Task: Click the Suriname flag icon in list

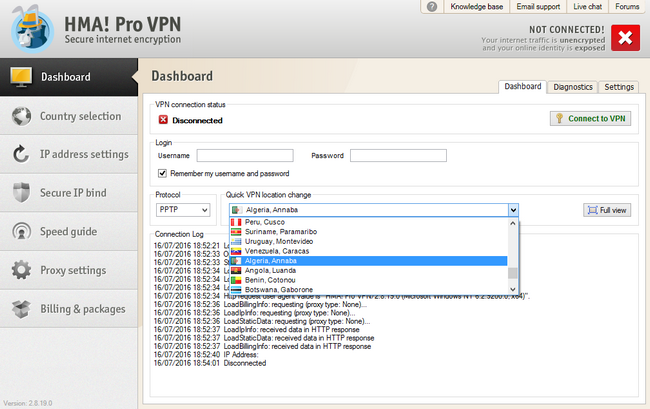Action: pos(236,232)
